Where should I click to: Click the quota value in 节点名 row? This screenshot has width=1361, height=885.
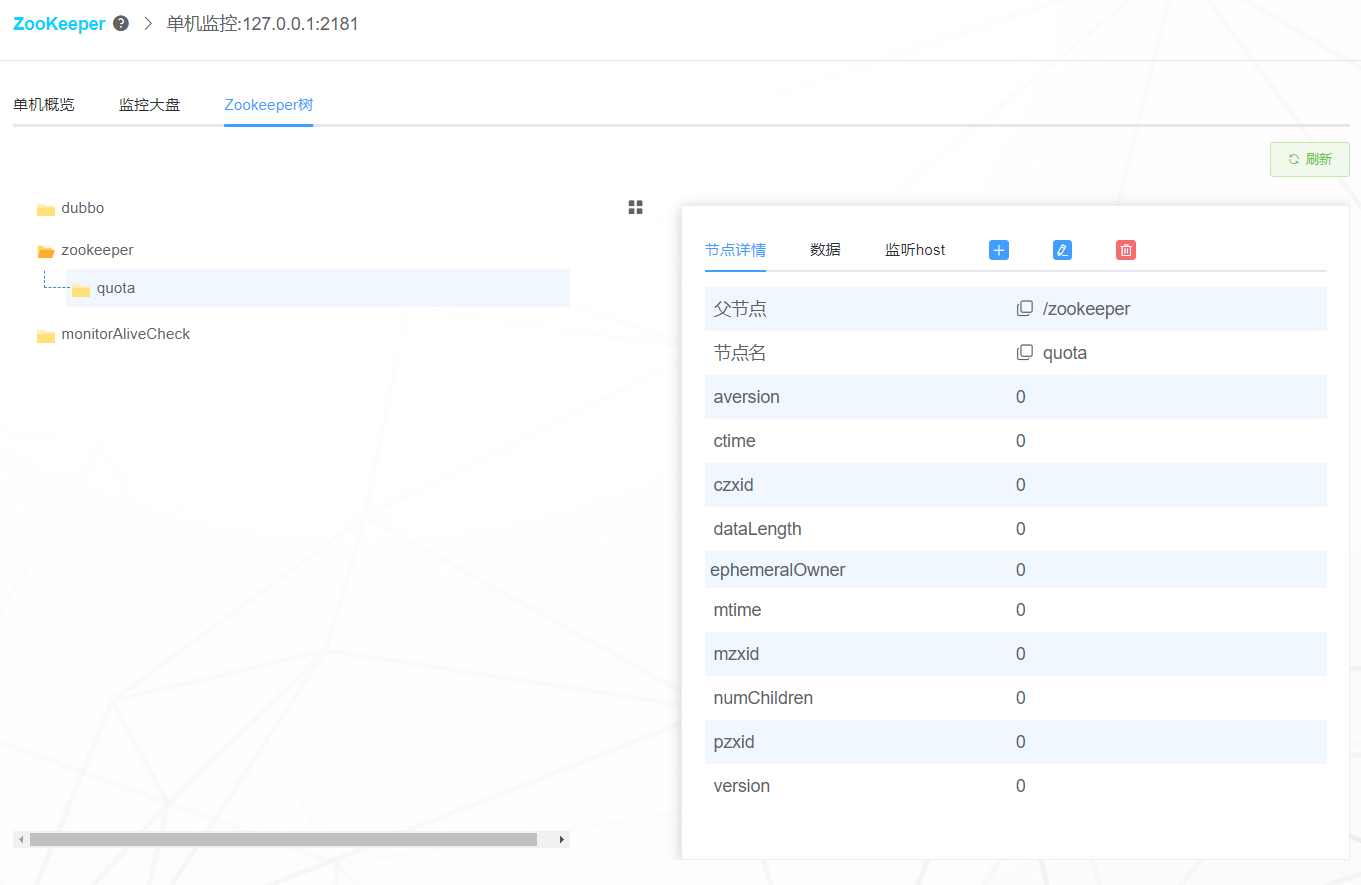pyautogui.click(x=1064, y=353)
